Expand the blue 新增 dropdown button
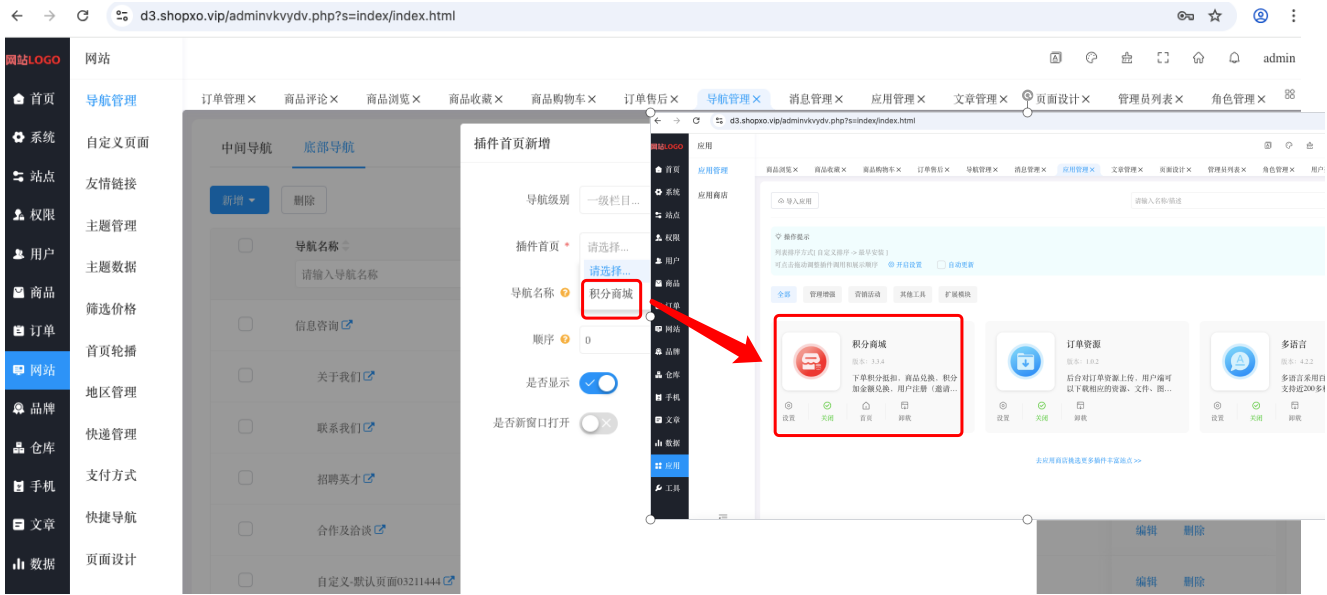 [239, 201]
